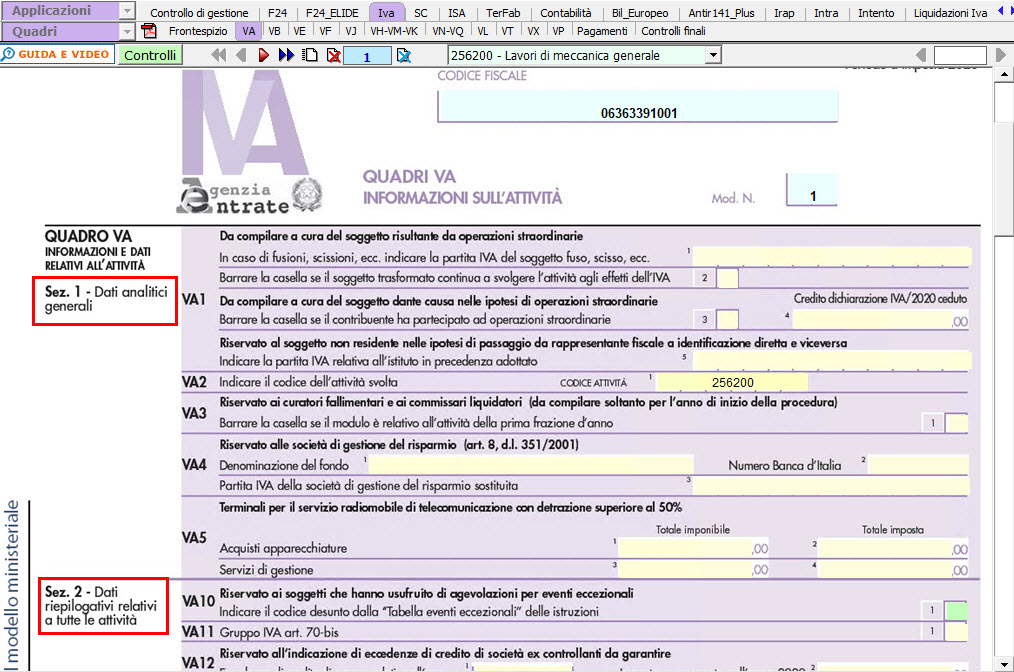The image size is (1014, 672).
Task: Open the Contabilità tab
Action: pos(566,13)
